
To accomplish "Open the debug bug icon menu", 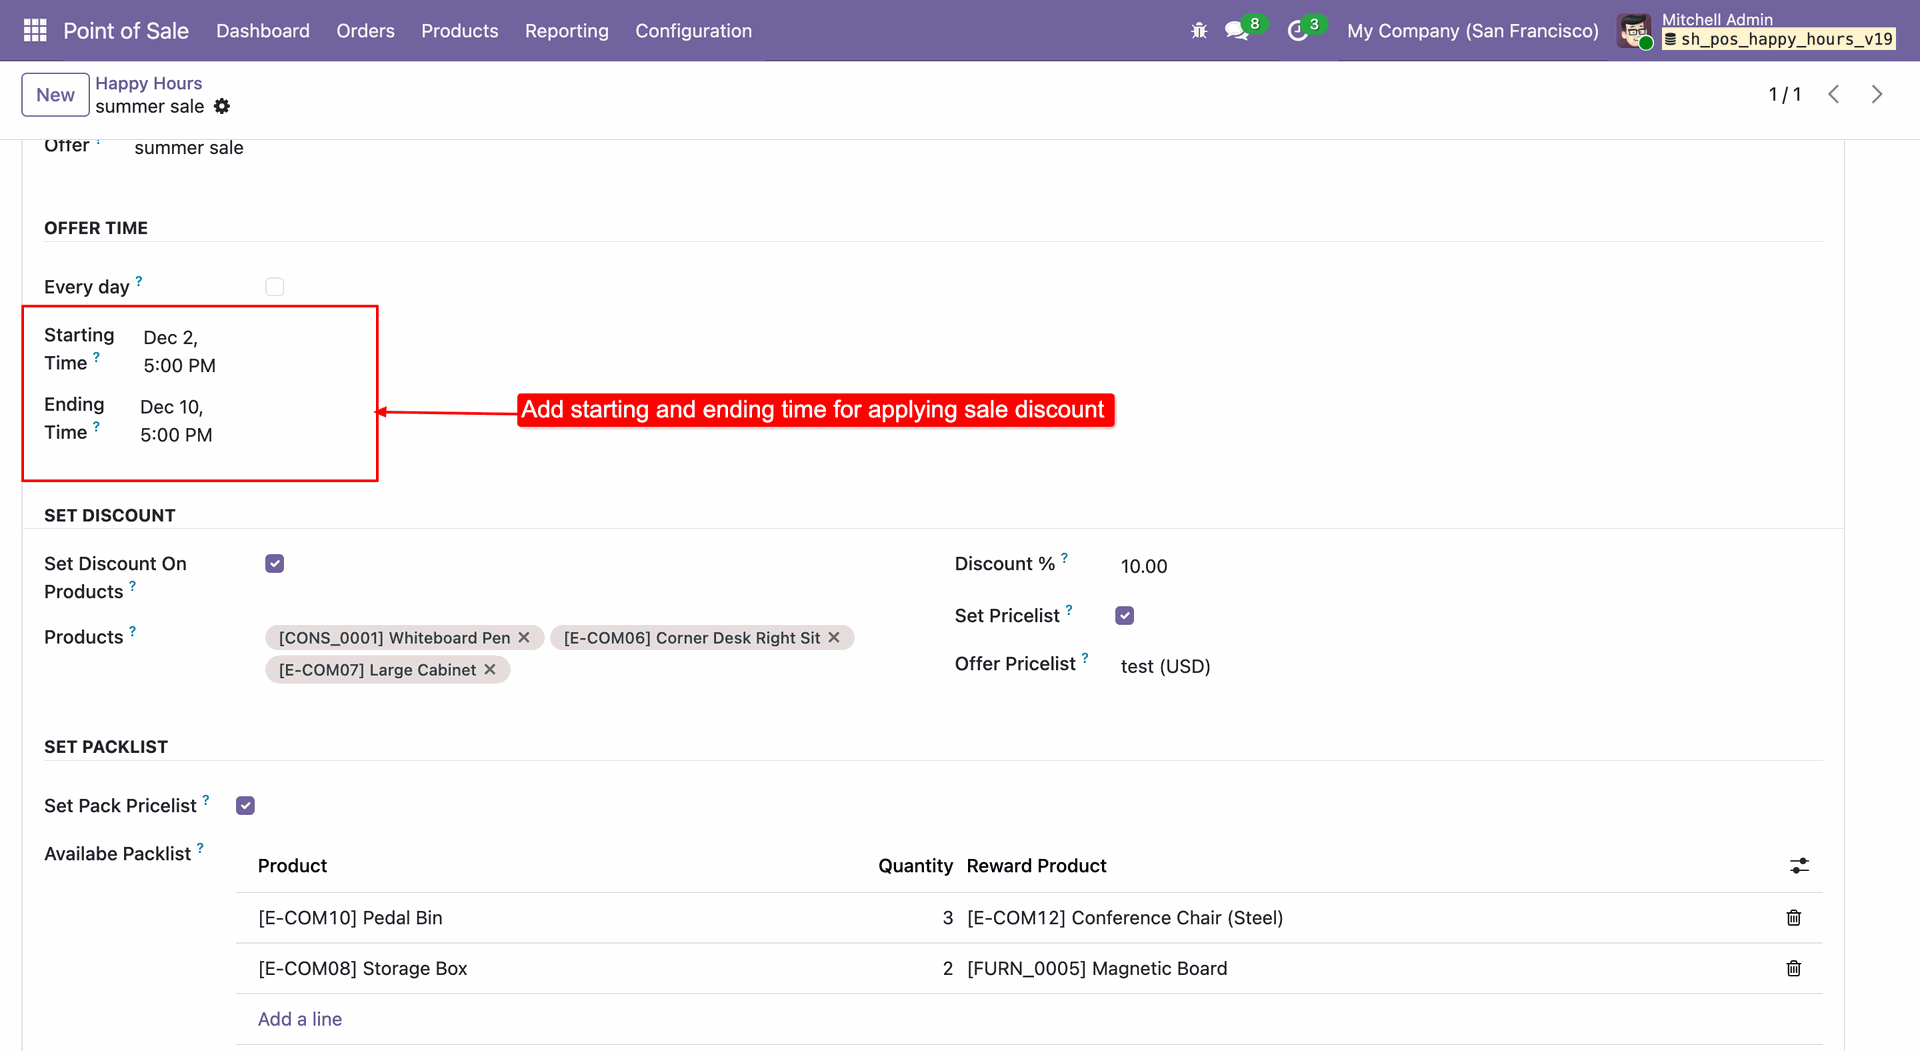I will 1199,31.
